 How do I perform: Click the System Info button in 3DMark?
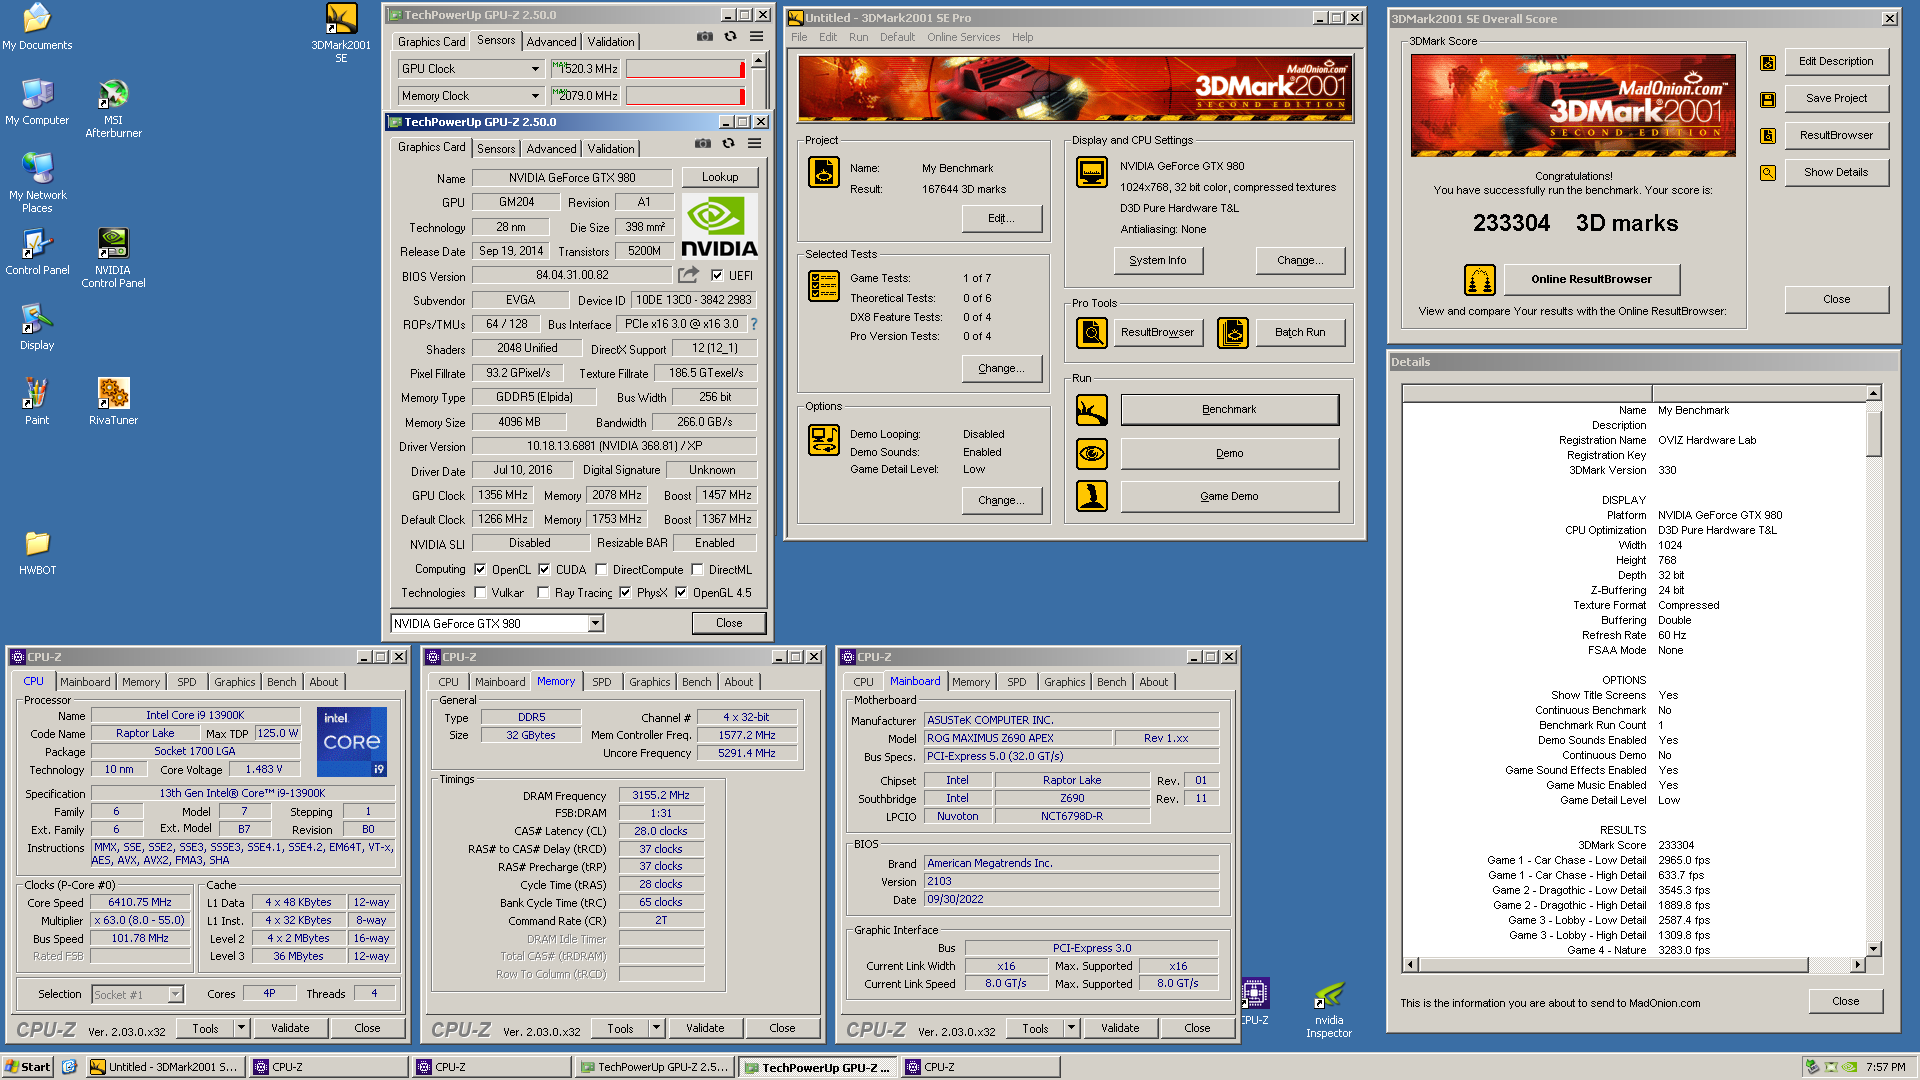(x=1158, y=260)
